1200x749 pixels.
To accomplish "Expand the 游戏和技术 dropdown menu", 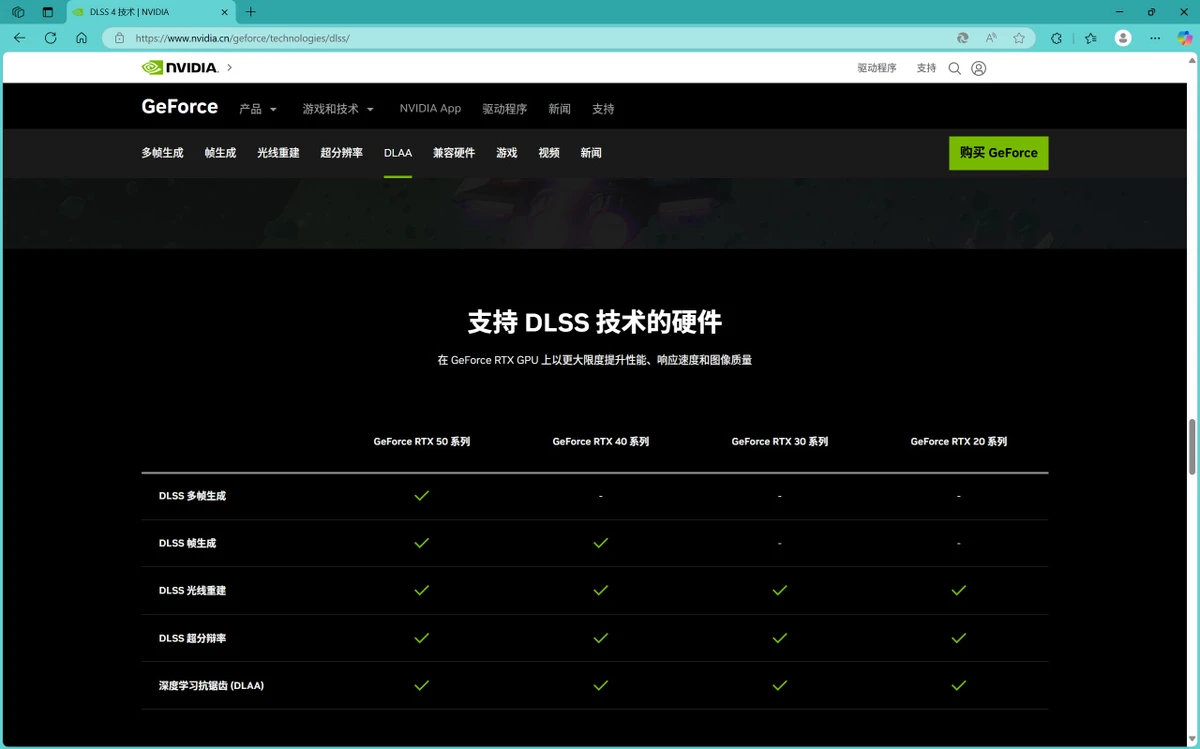I will pos(338,109).
